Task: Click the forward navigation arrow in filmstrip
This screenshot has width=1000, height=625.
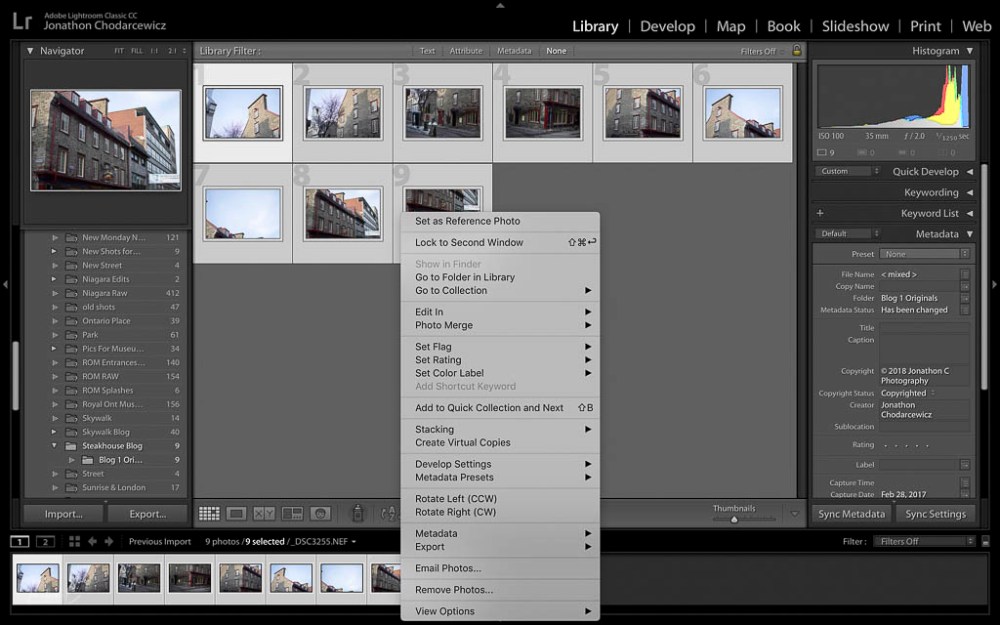Action: coord(109,540)
